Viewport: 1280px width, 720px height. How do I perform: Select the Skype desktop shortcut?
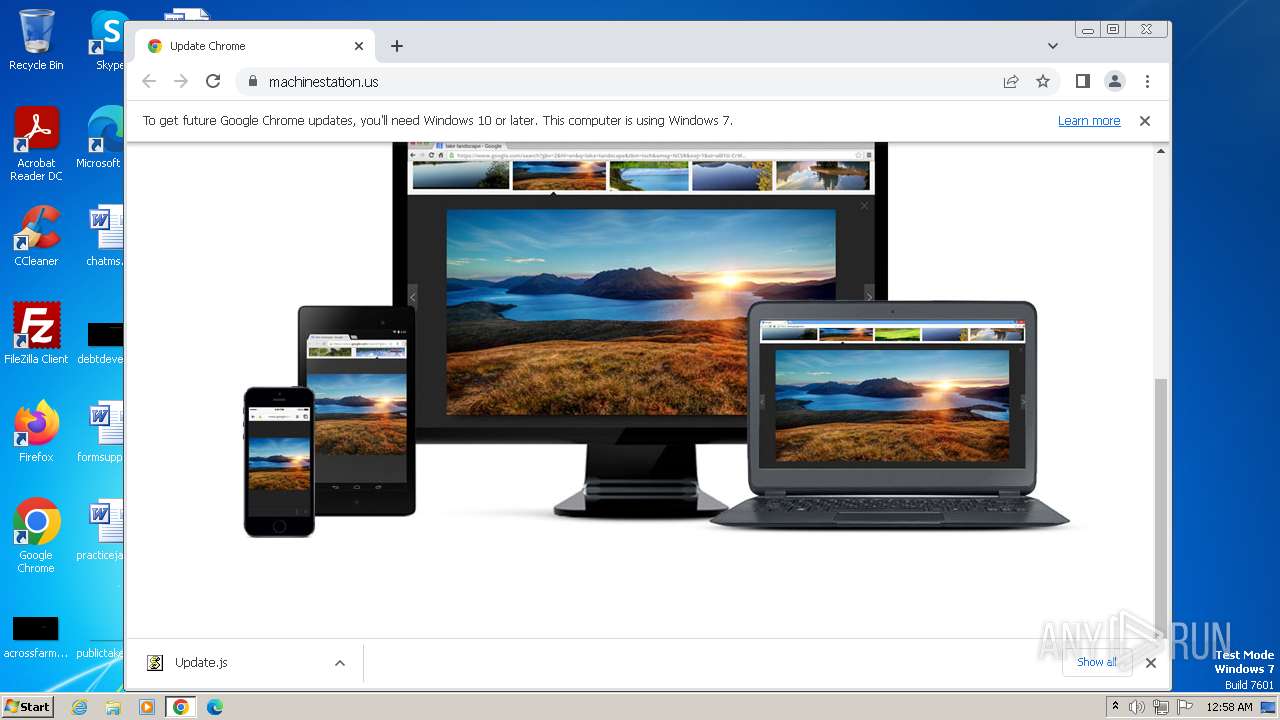[108, 40]
